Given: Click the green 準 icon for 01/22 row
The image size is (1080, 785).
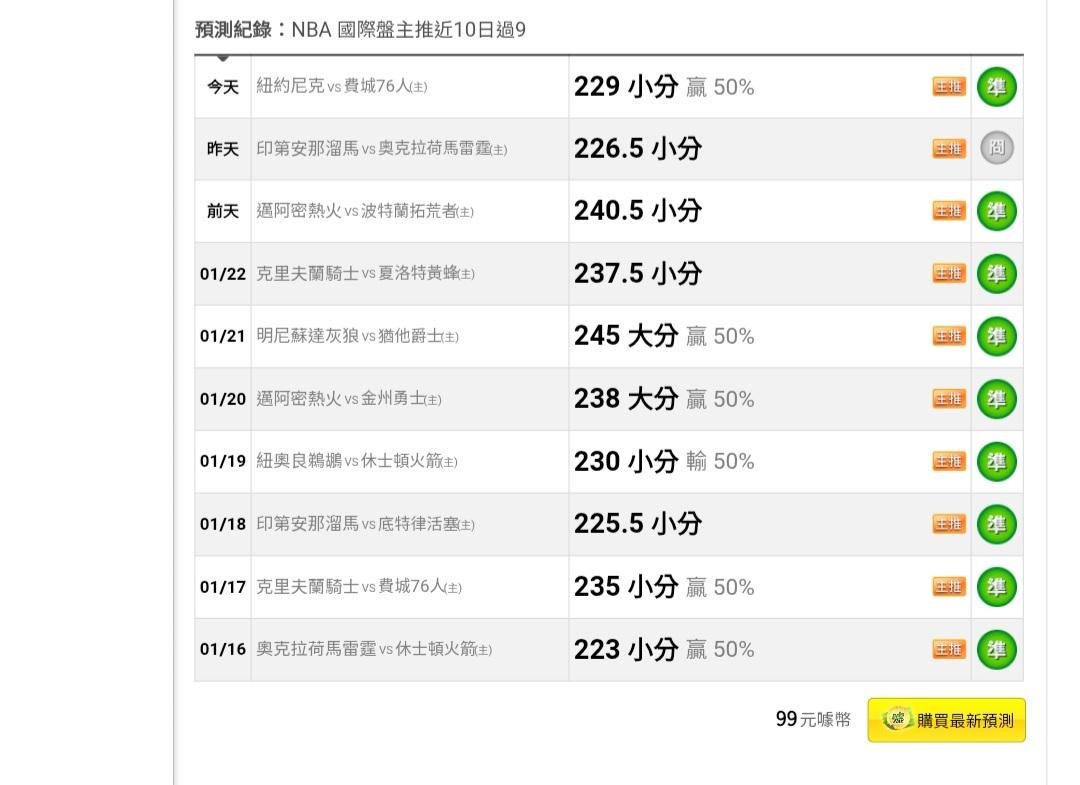Looking at the screenshot, I should tap(996, 273).
